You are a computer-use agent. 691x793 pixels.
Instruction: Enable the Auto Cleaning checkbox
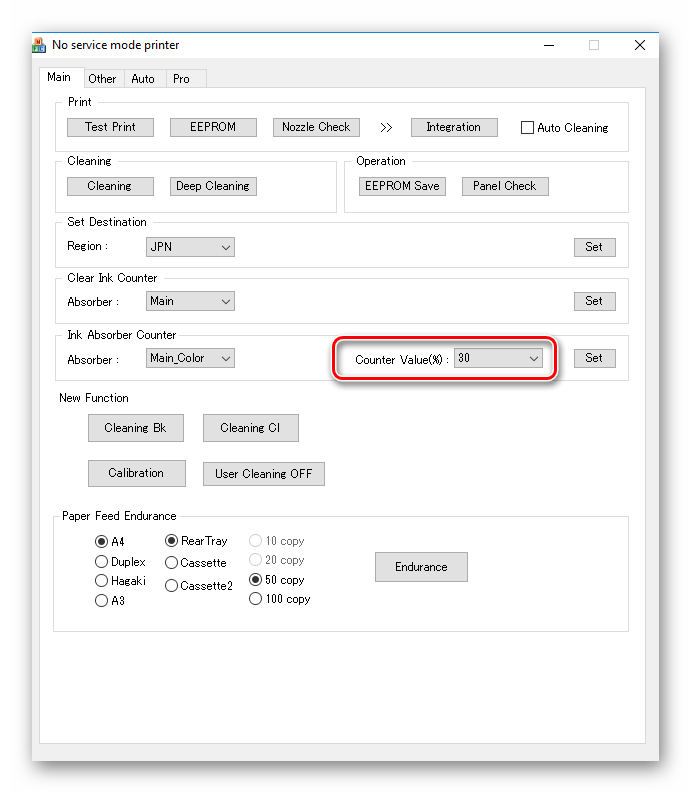pyautogui.click(x=528, y=128)
